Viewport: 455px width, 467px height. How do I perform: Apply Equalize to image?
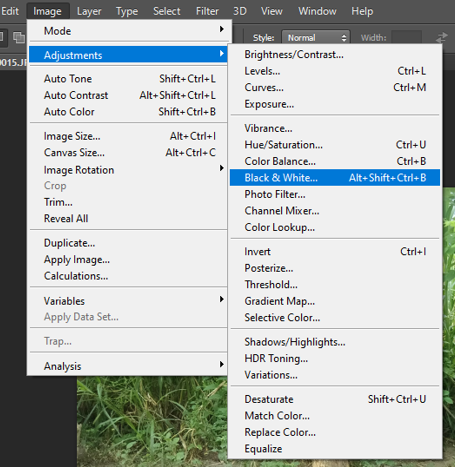335,449
